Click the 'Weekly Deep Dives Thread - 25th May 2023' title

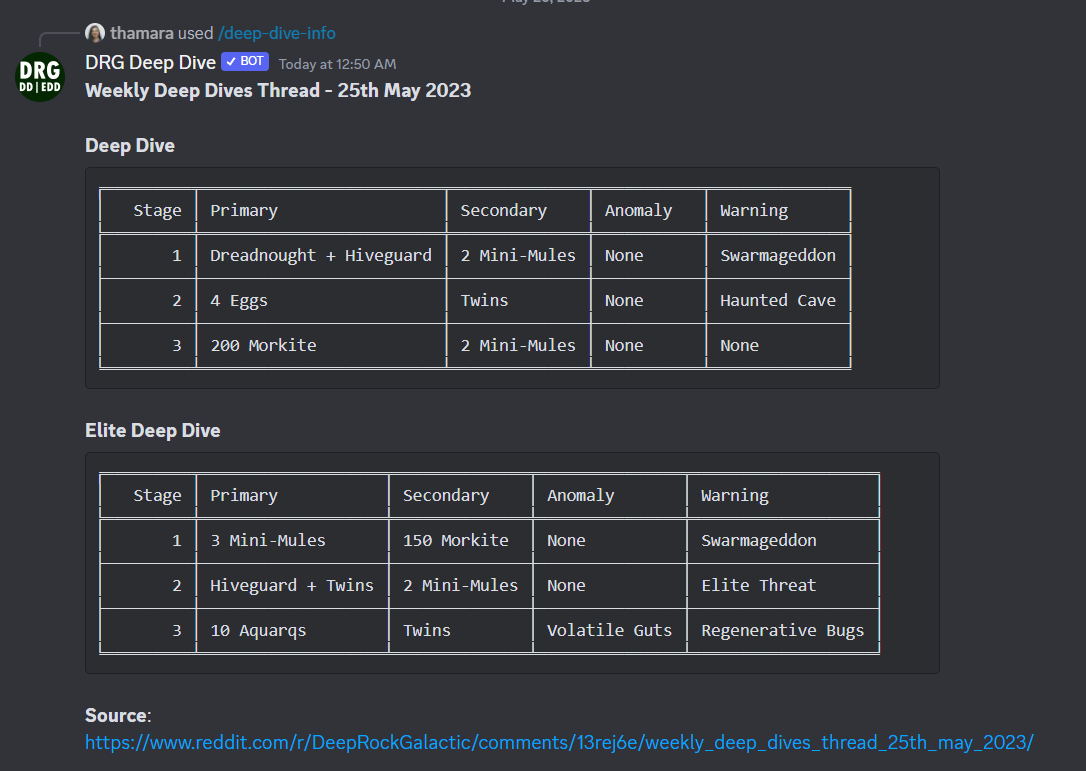278,91
